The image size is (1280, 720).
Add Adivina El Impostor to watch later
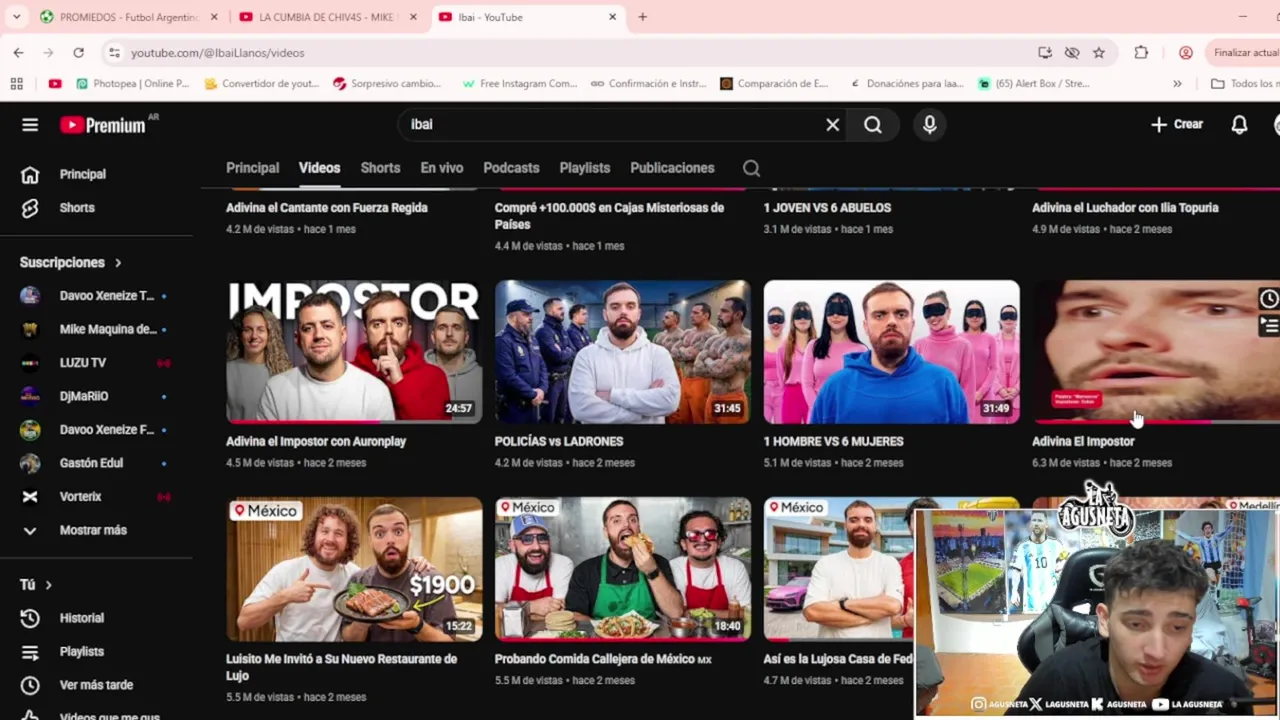(x=1268, y=298)
